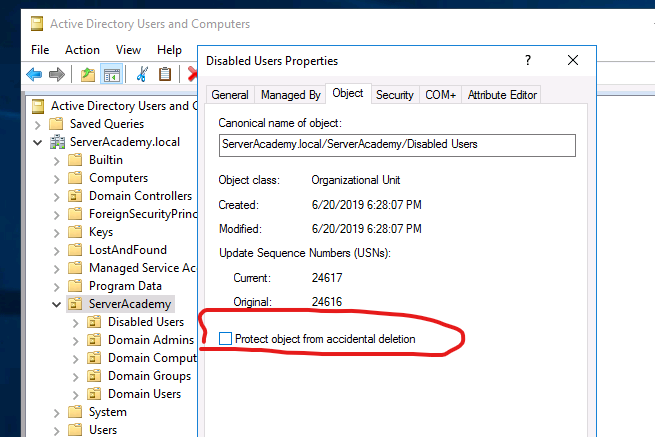Image resolution: width=655 pixels, height=437 pixels.
Task: Click the Keys folder icon
Action: (75, 232)
